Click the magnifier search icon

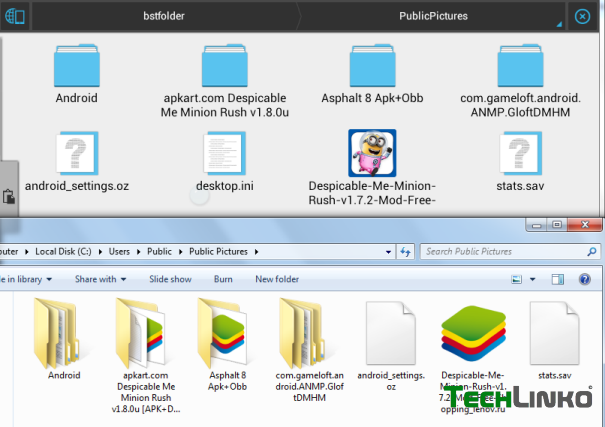(591, 252)
